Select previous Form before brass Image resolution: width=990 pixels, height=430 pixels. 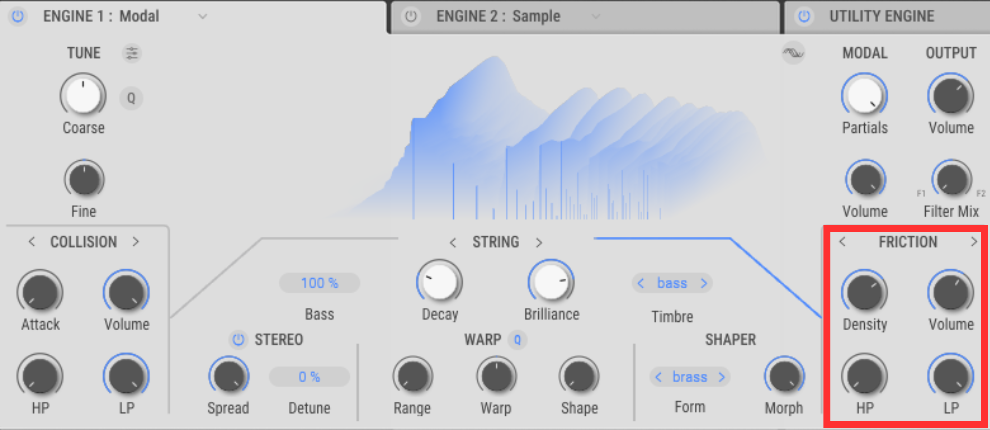(659, 378)
